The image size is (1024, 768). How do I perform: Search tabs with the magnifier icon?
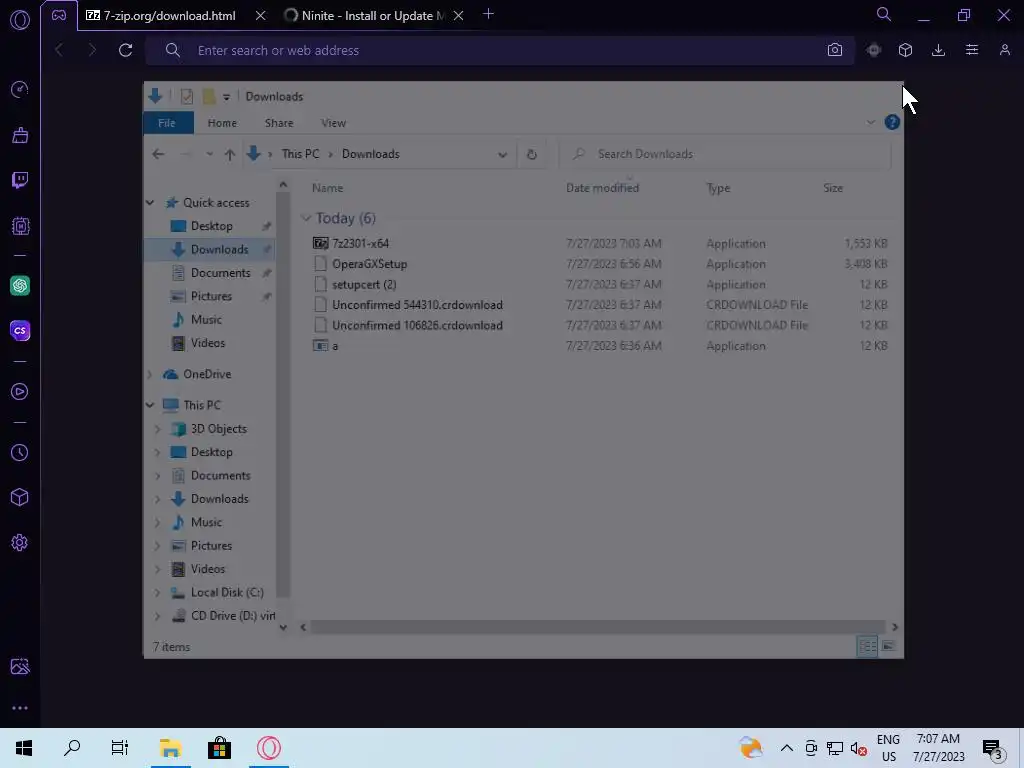[884, 14]
